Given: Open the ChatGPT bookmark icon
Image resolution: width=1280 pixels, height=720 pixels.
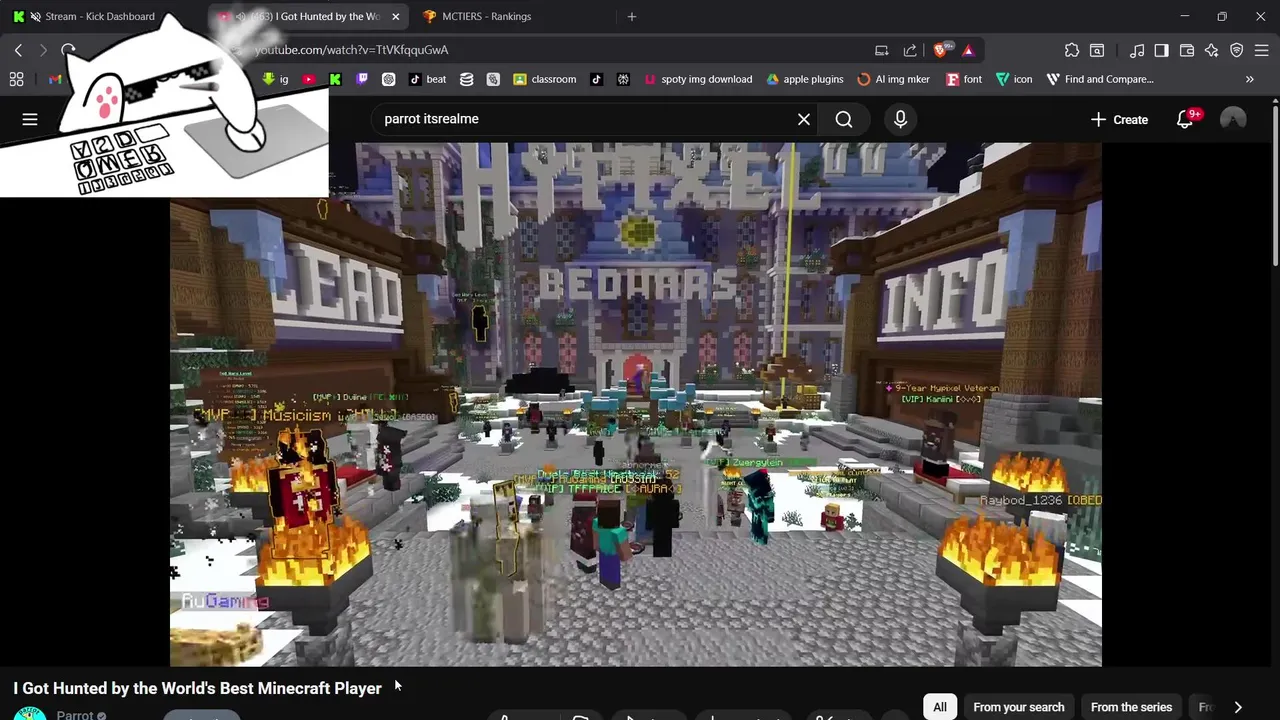Looking at the screenshot, I should tap(388, 79).
